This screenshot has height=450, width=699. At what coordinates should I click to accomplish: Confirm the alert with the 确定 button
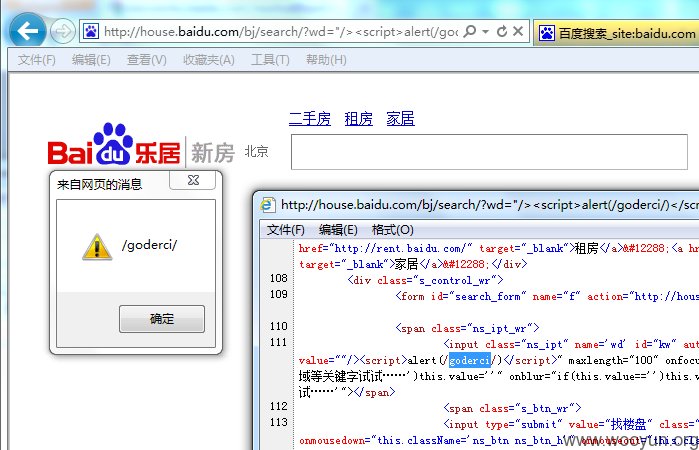tap(162, 319)
